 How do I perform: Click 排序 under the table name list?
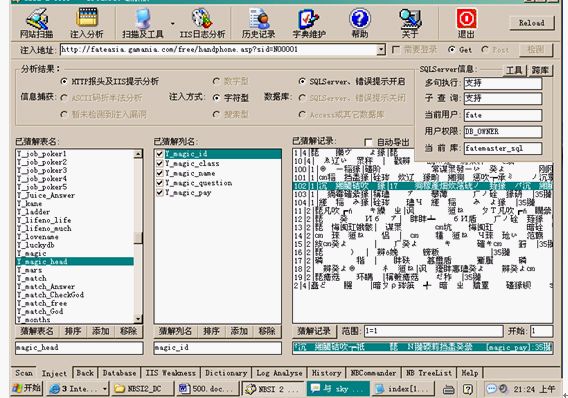(x=73, y=331)
